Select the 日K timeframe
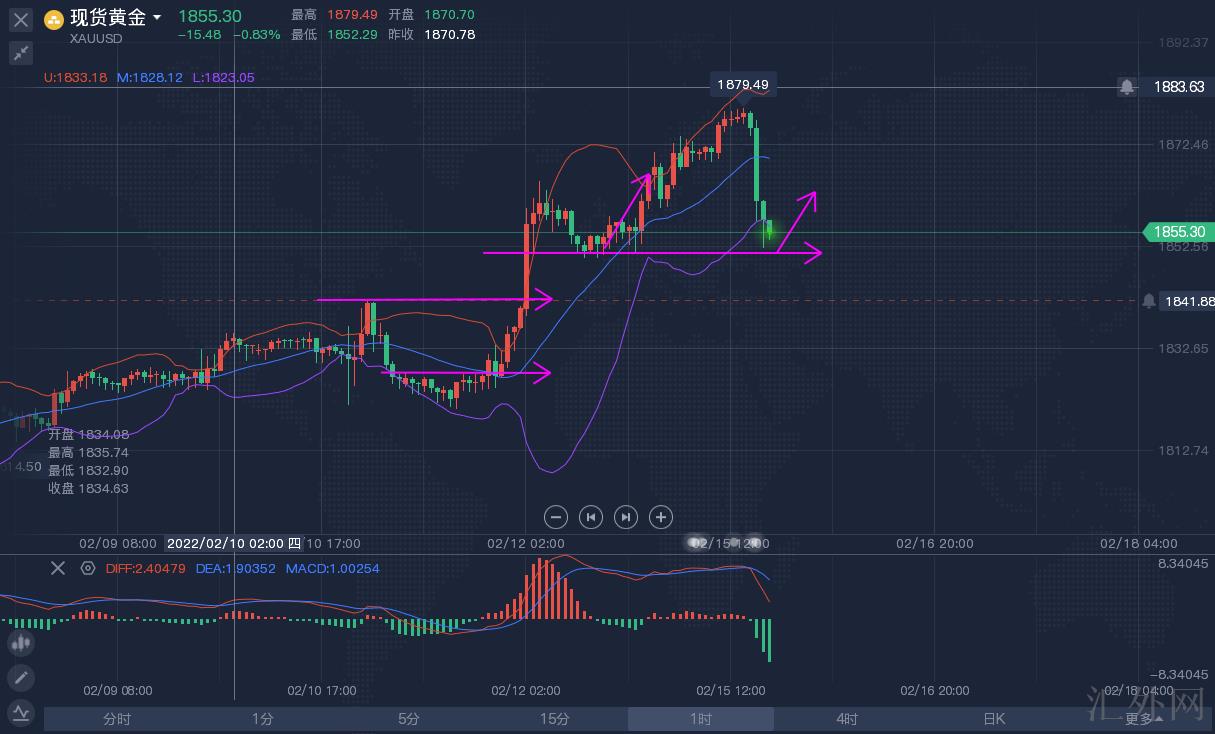Viewport: 1215px width, 734px height. (x=993, y=719)
